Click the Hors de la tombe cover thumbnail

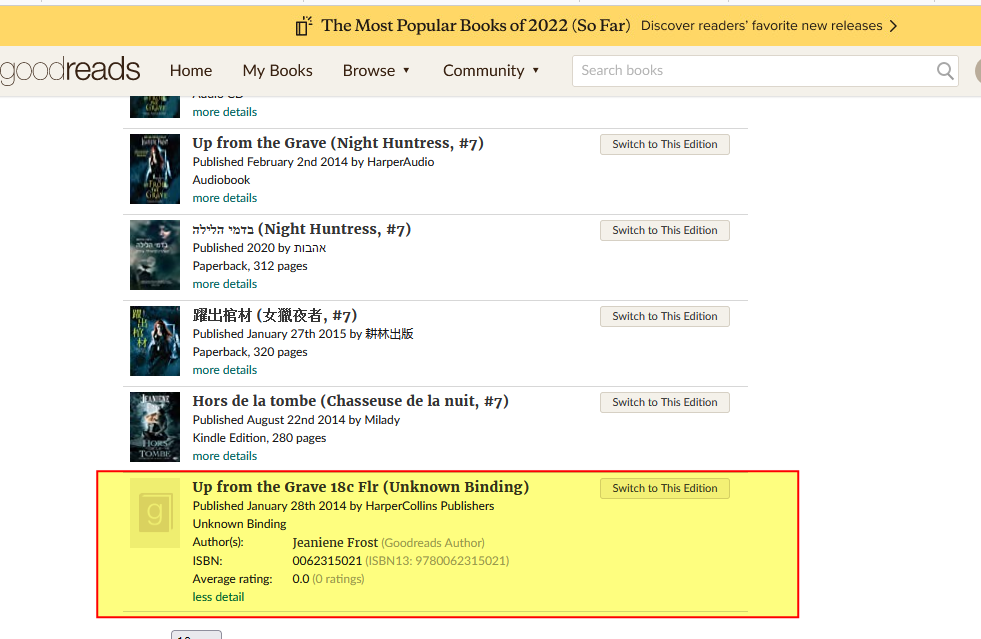click(155, 427)
